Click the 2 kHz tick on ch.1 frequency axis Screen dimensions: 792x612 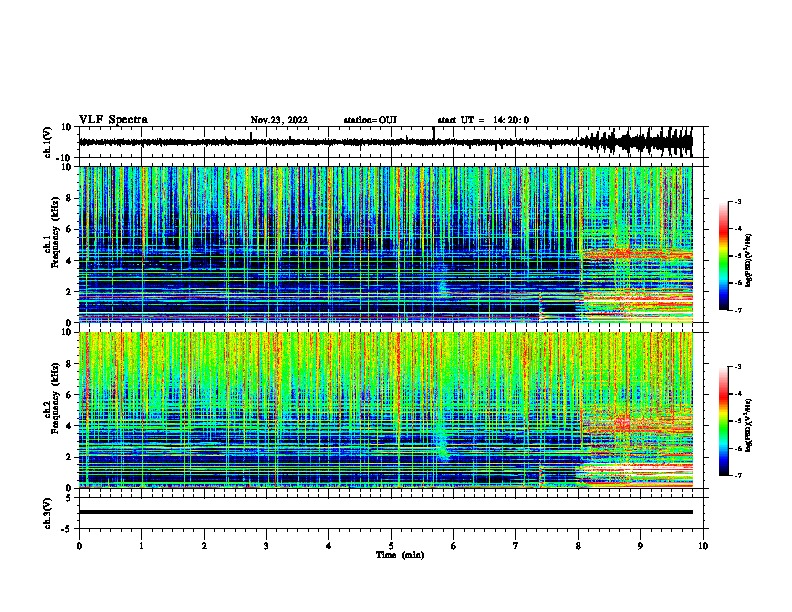(x=69, y=291)
